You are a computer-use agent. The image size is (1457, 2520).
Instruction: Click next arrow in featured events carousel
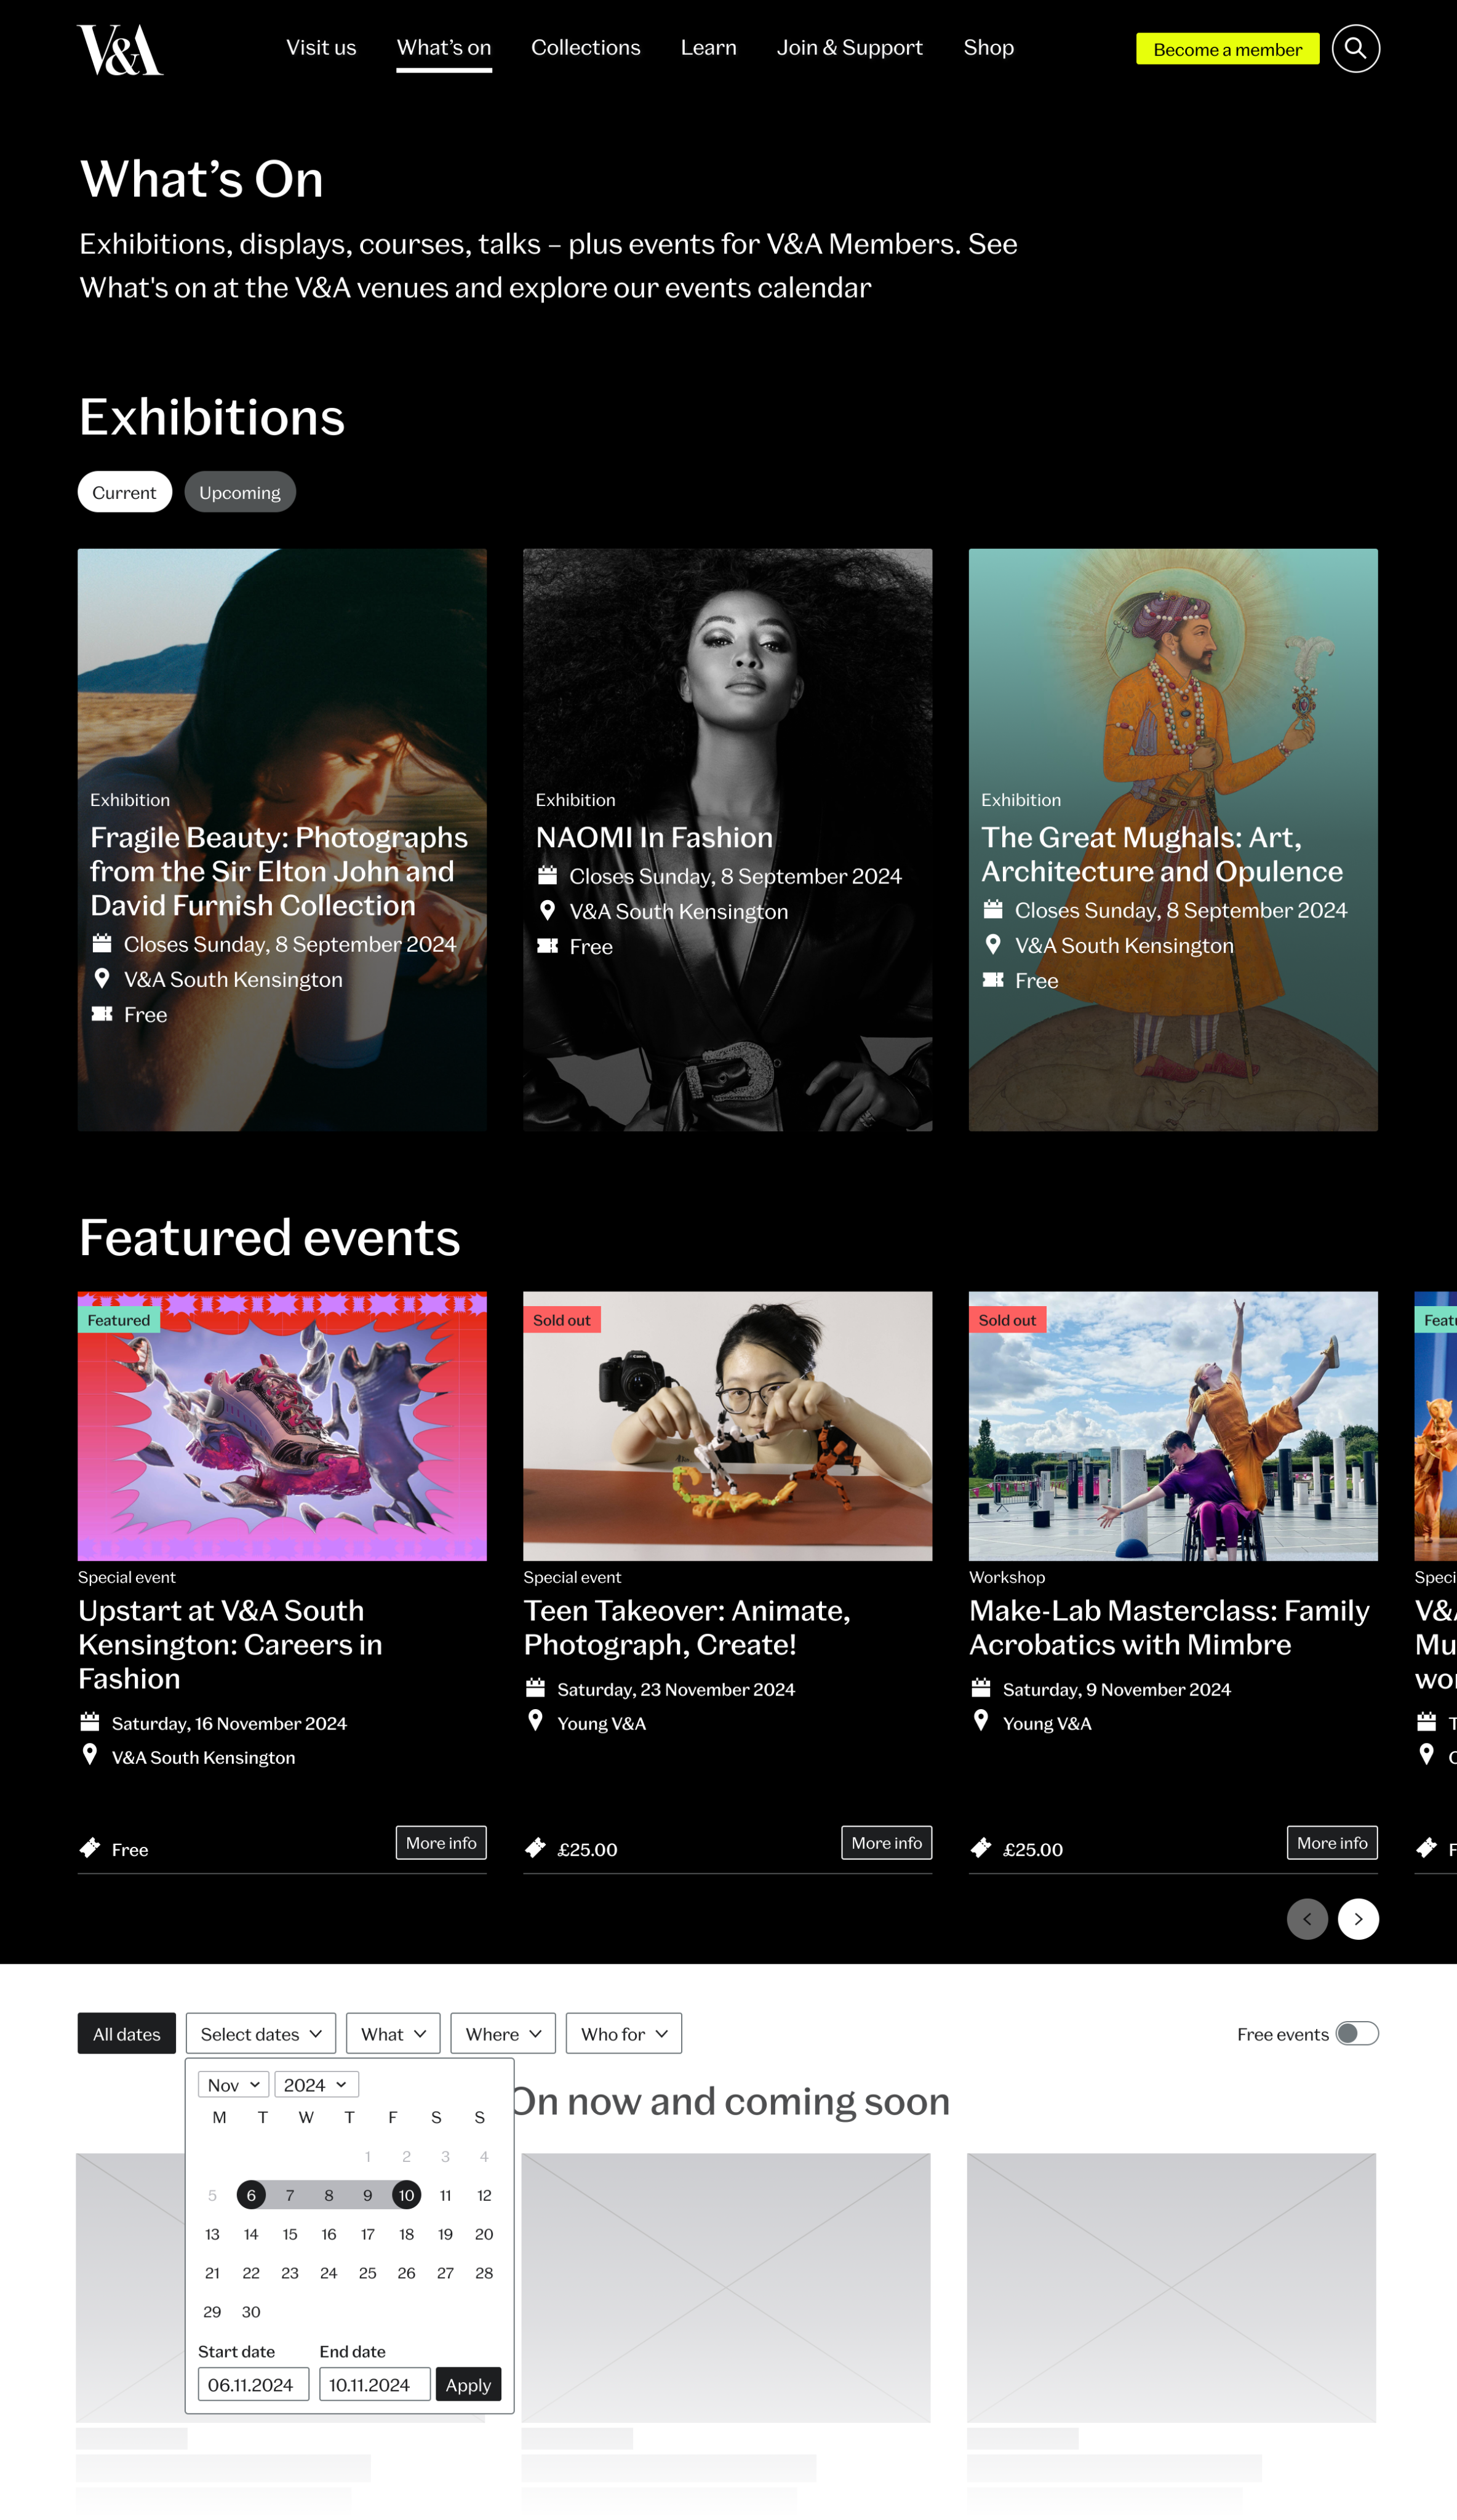pos(1357,1918)
